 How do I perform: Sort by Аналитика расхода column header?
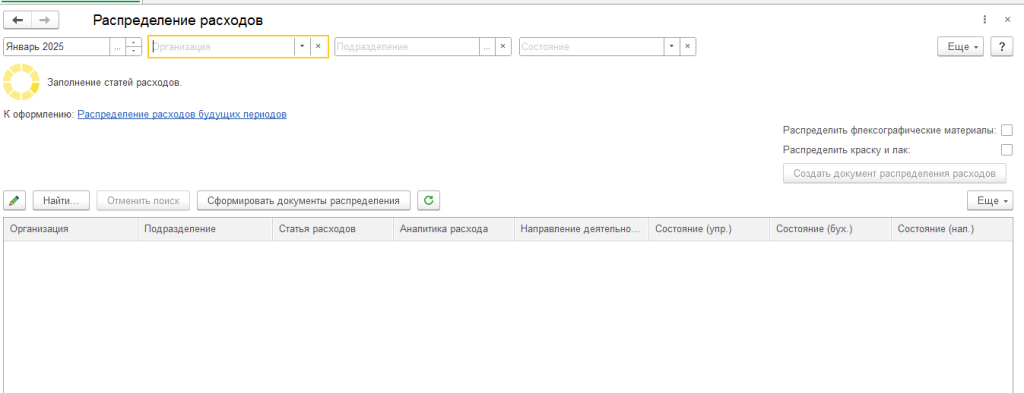click(454, 229)
